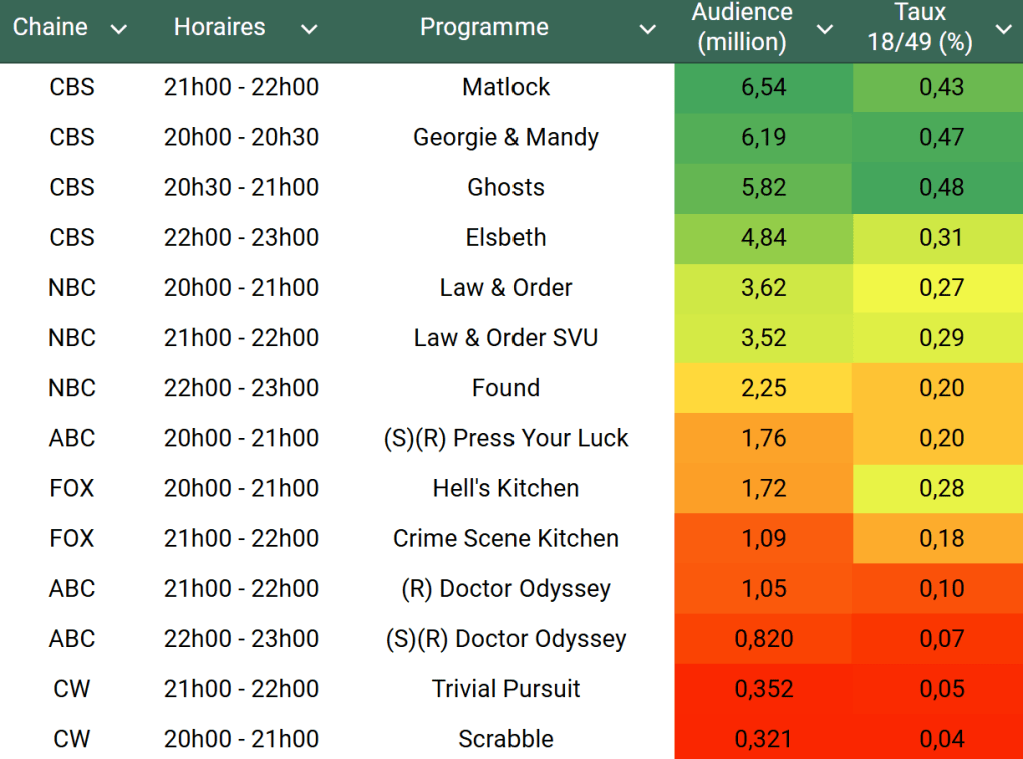Image resolution: width=1023 pixels, height=759 pixels.
Task: Click the Scrabble programme cell
Action: 506,739
